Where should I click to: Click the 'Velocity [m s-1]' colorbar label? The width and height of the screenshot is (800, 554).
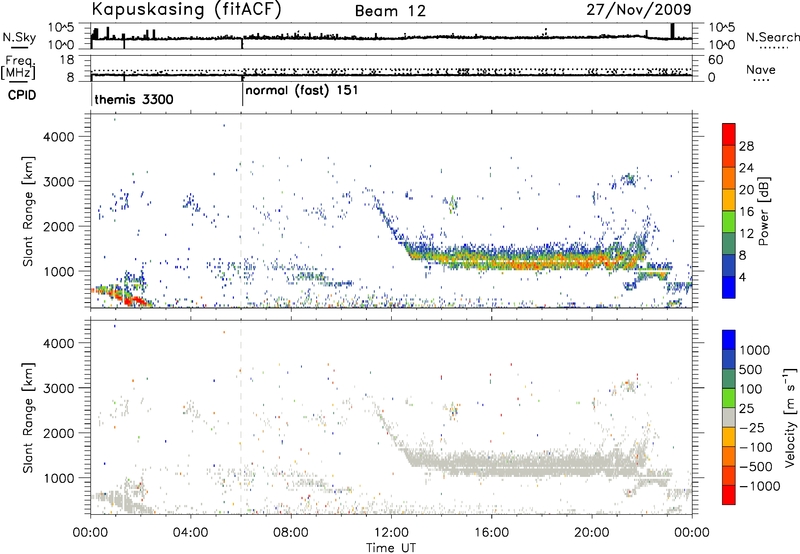coord(790,417)
